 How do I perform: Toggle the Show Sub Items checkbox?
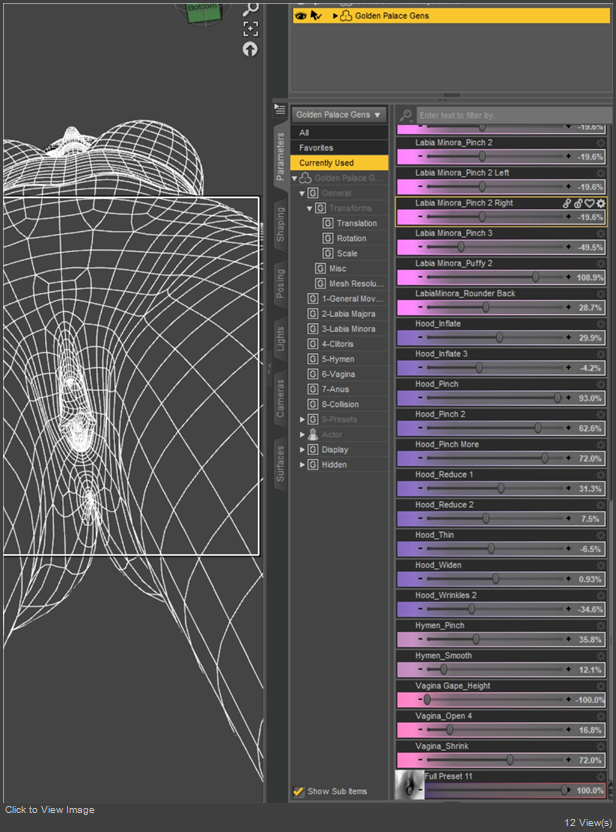tap(298, 791)
